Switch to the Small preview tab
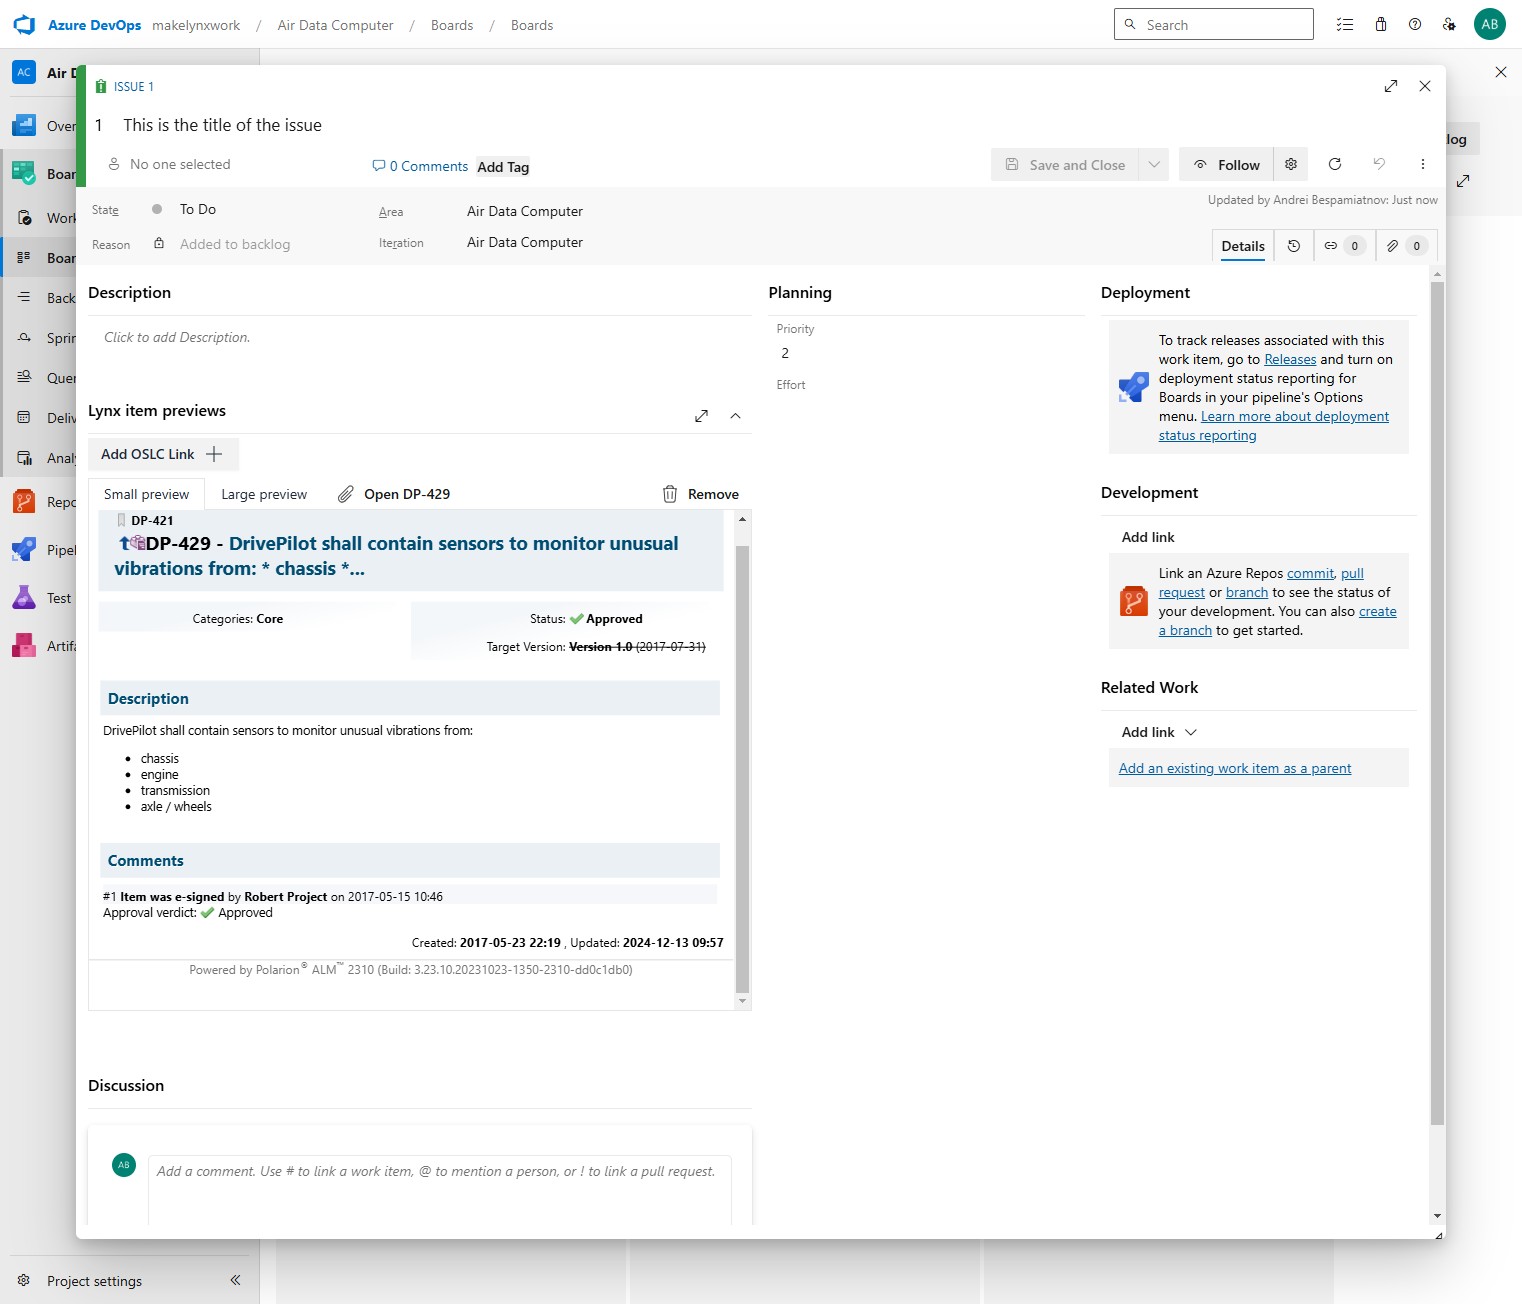Screen dimensions: 1522x1304 tap(146, 494)
